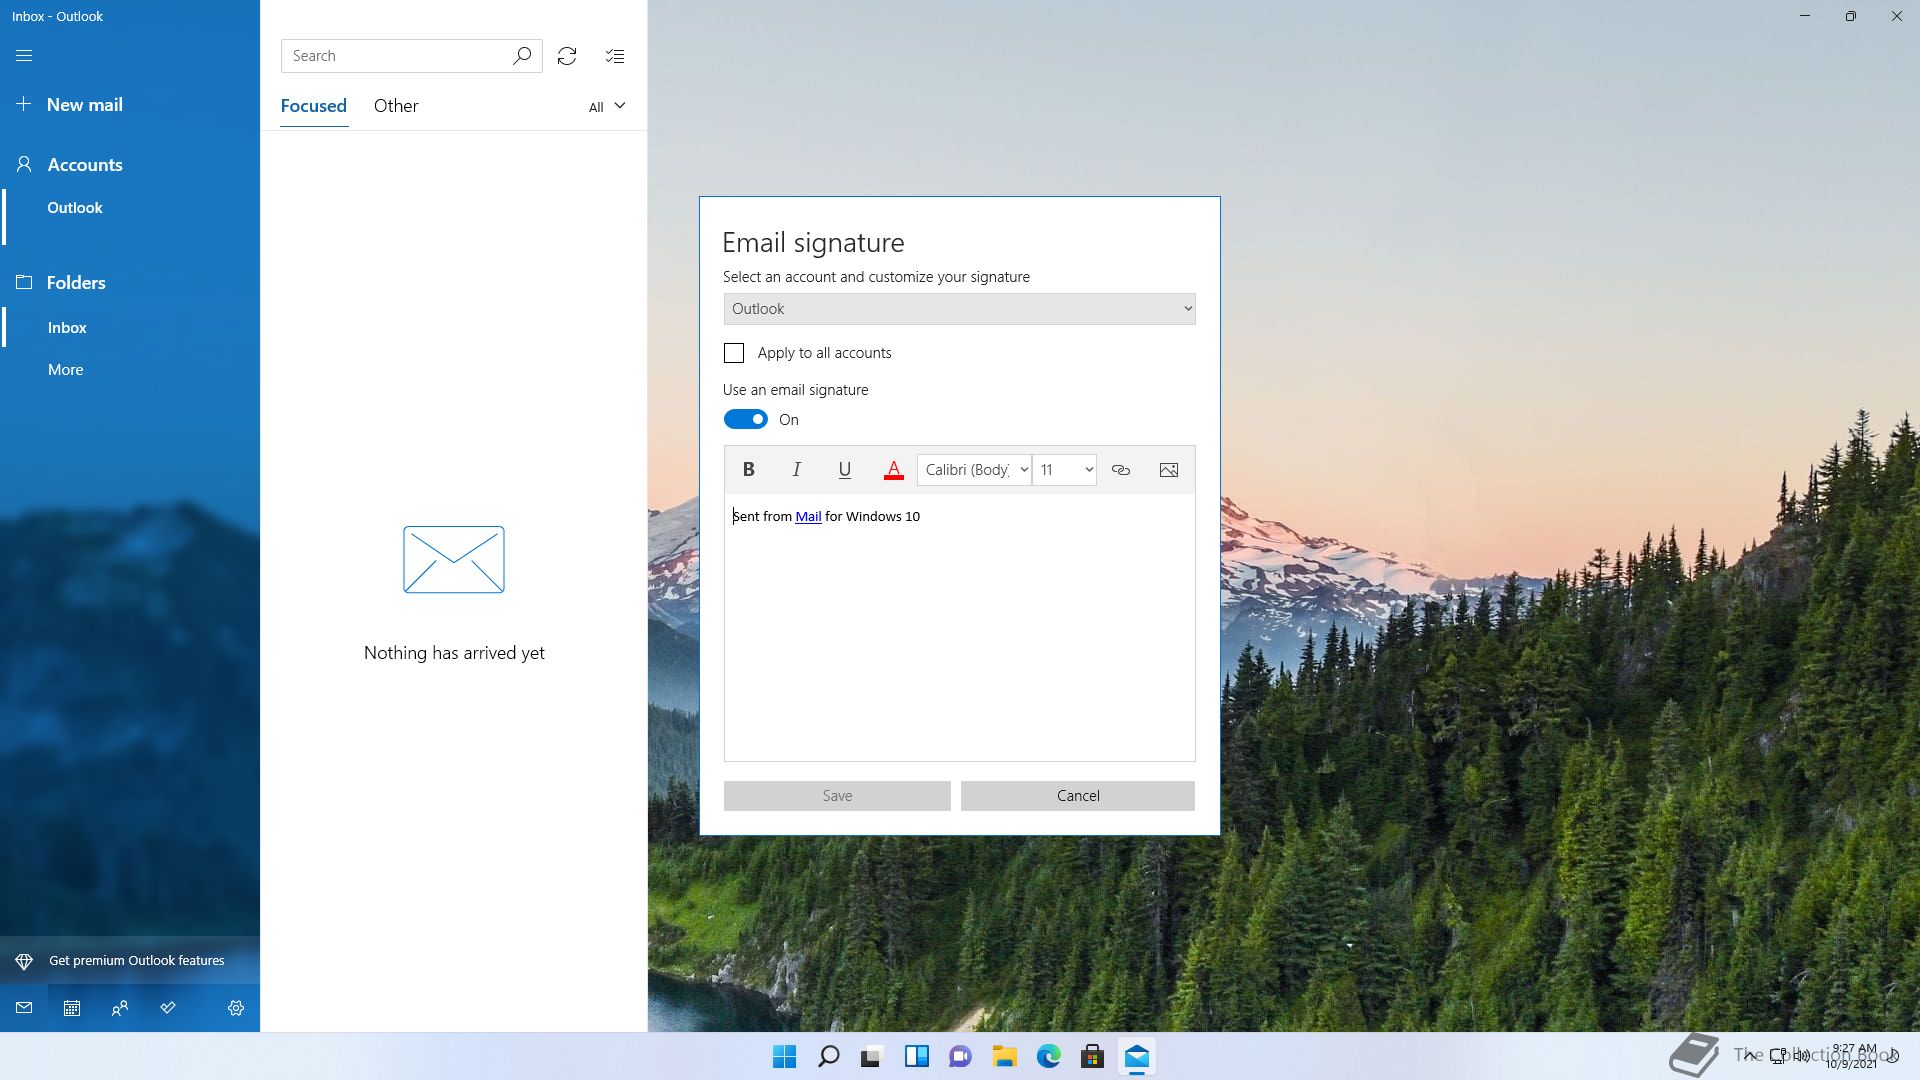1920x1080 pixels.
Task: Select the Focused inbox tab
Action: (x=313, y=106)
